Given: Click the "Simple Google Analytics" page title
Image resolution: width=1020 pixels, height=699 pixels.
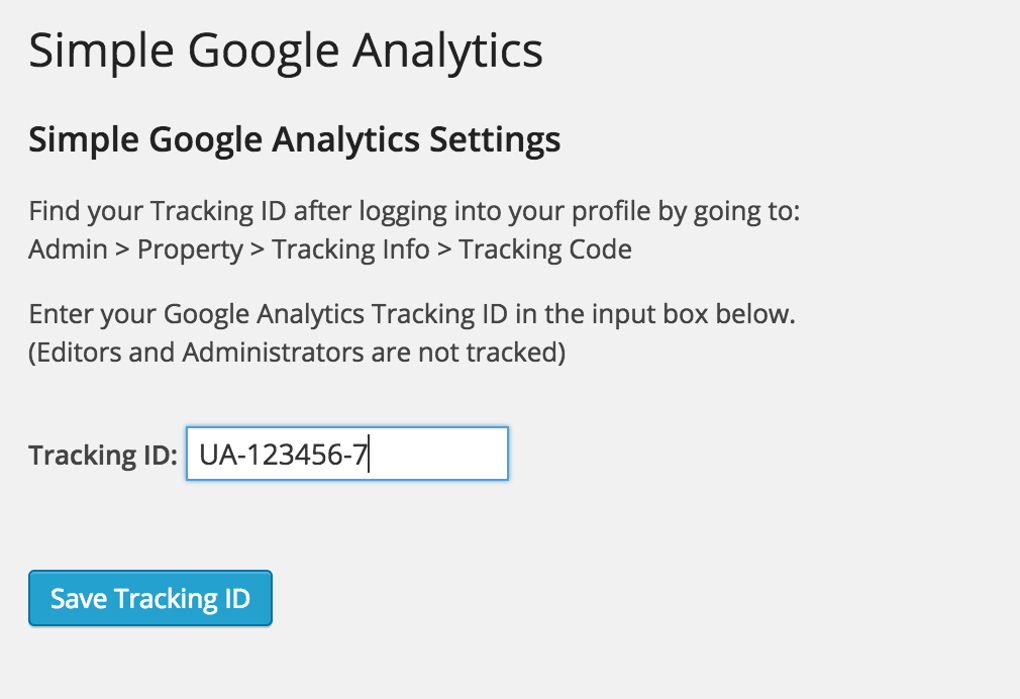Looking at the screenshot, I should [x=286, y=50].
